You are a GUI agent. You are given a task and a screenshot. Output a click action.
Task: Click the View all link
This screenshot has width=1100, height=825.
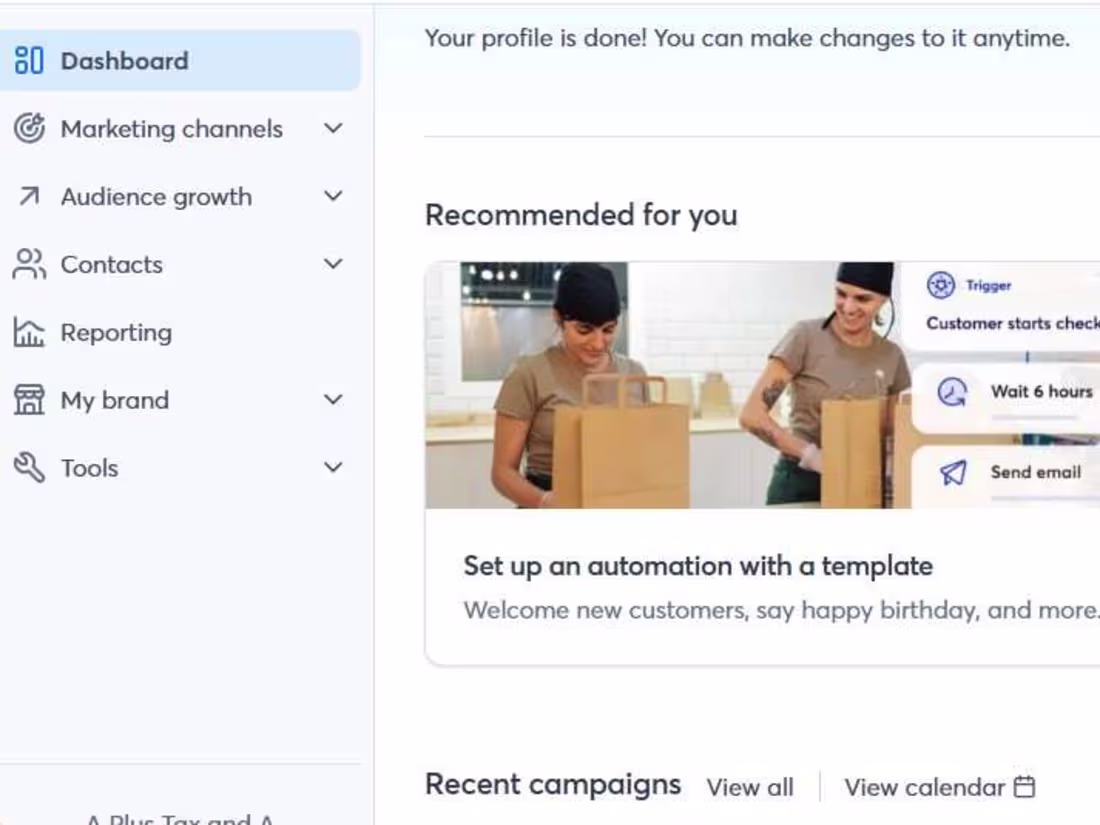click(749, 787)
